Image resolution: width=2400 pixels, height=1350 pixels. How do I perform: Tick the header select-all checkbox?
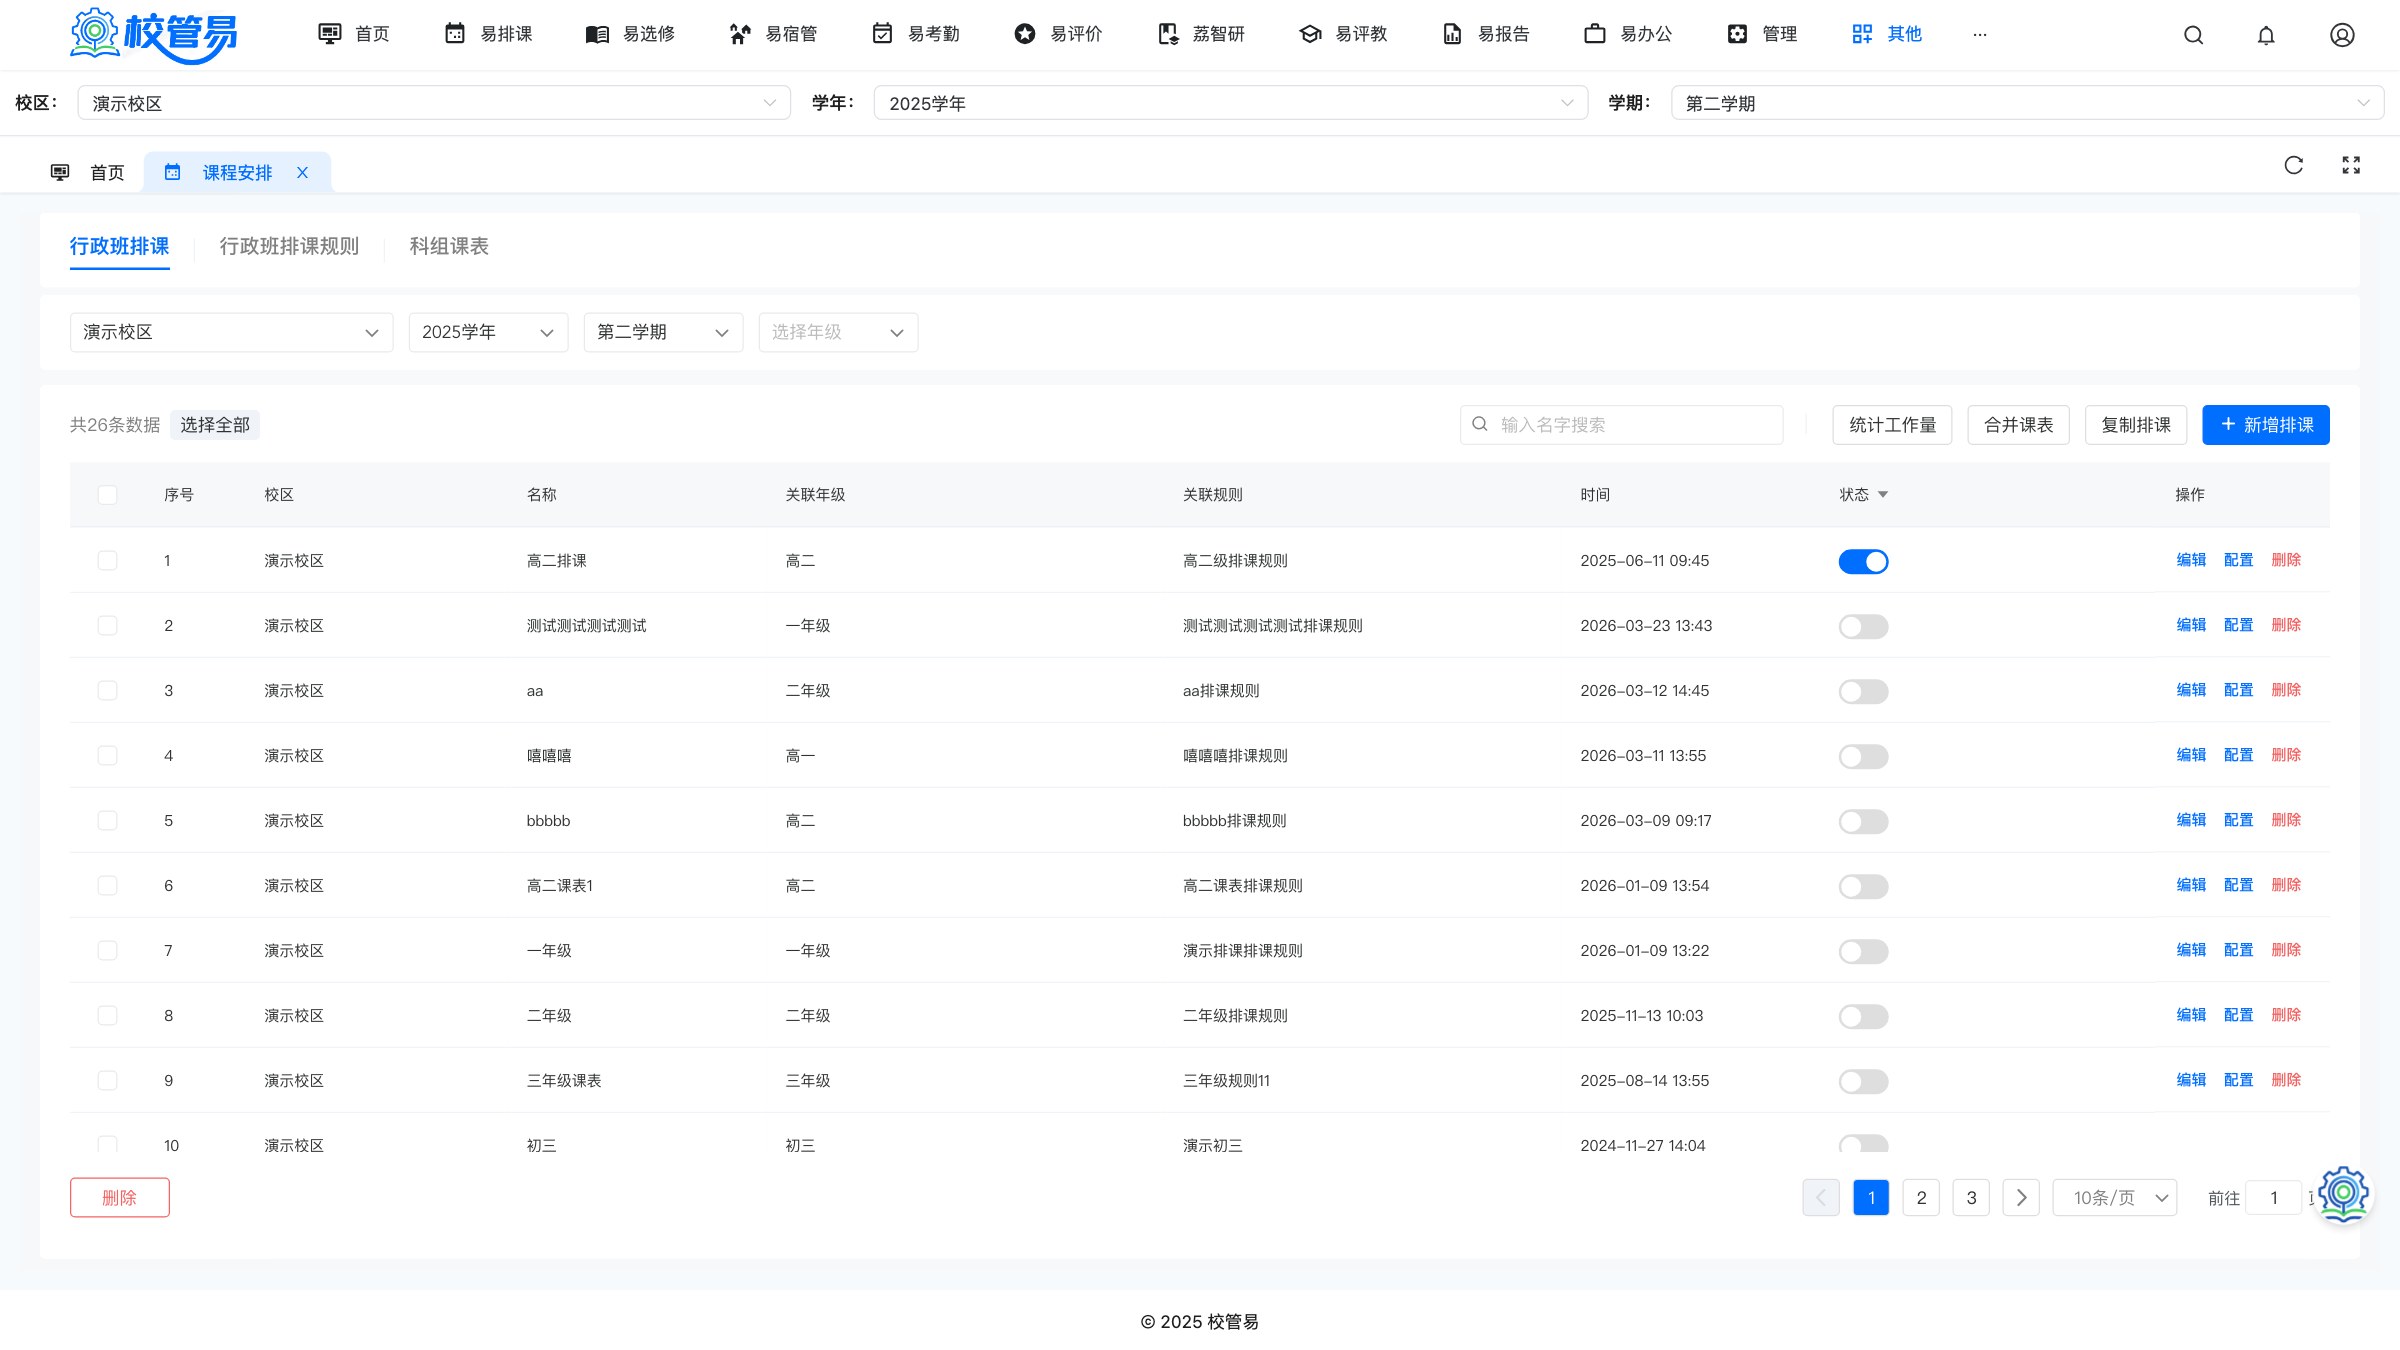[107, 495]
